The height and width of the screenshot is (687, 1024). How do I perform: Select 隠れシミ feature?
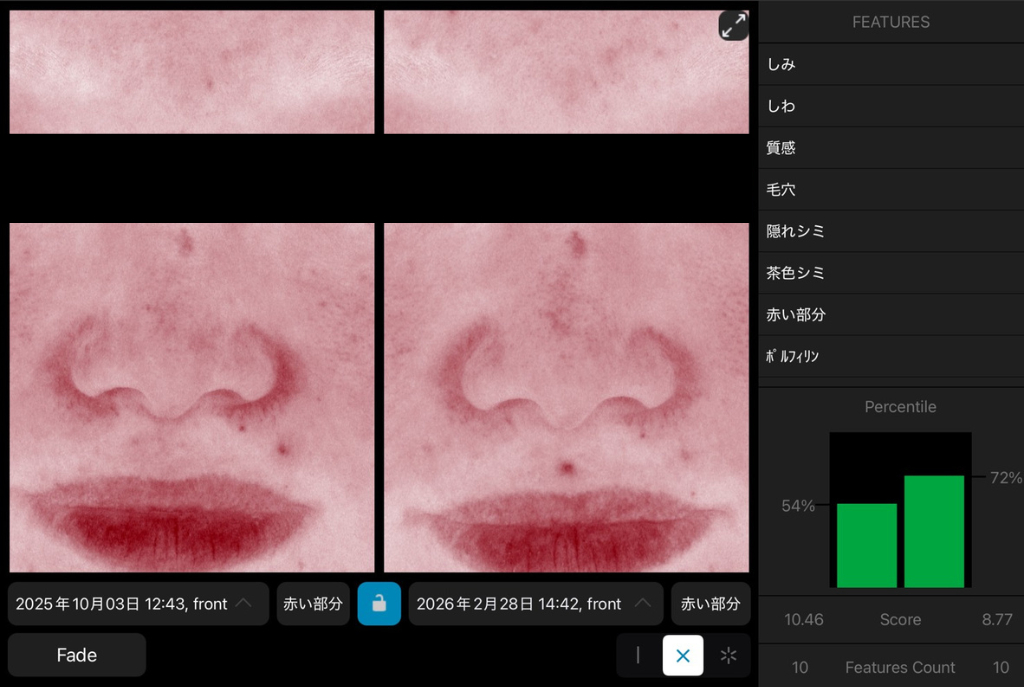pyautogui.click(x=890, y=231)
